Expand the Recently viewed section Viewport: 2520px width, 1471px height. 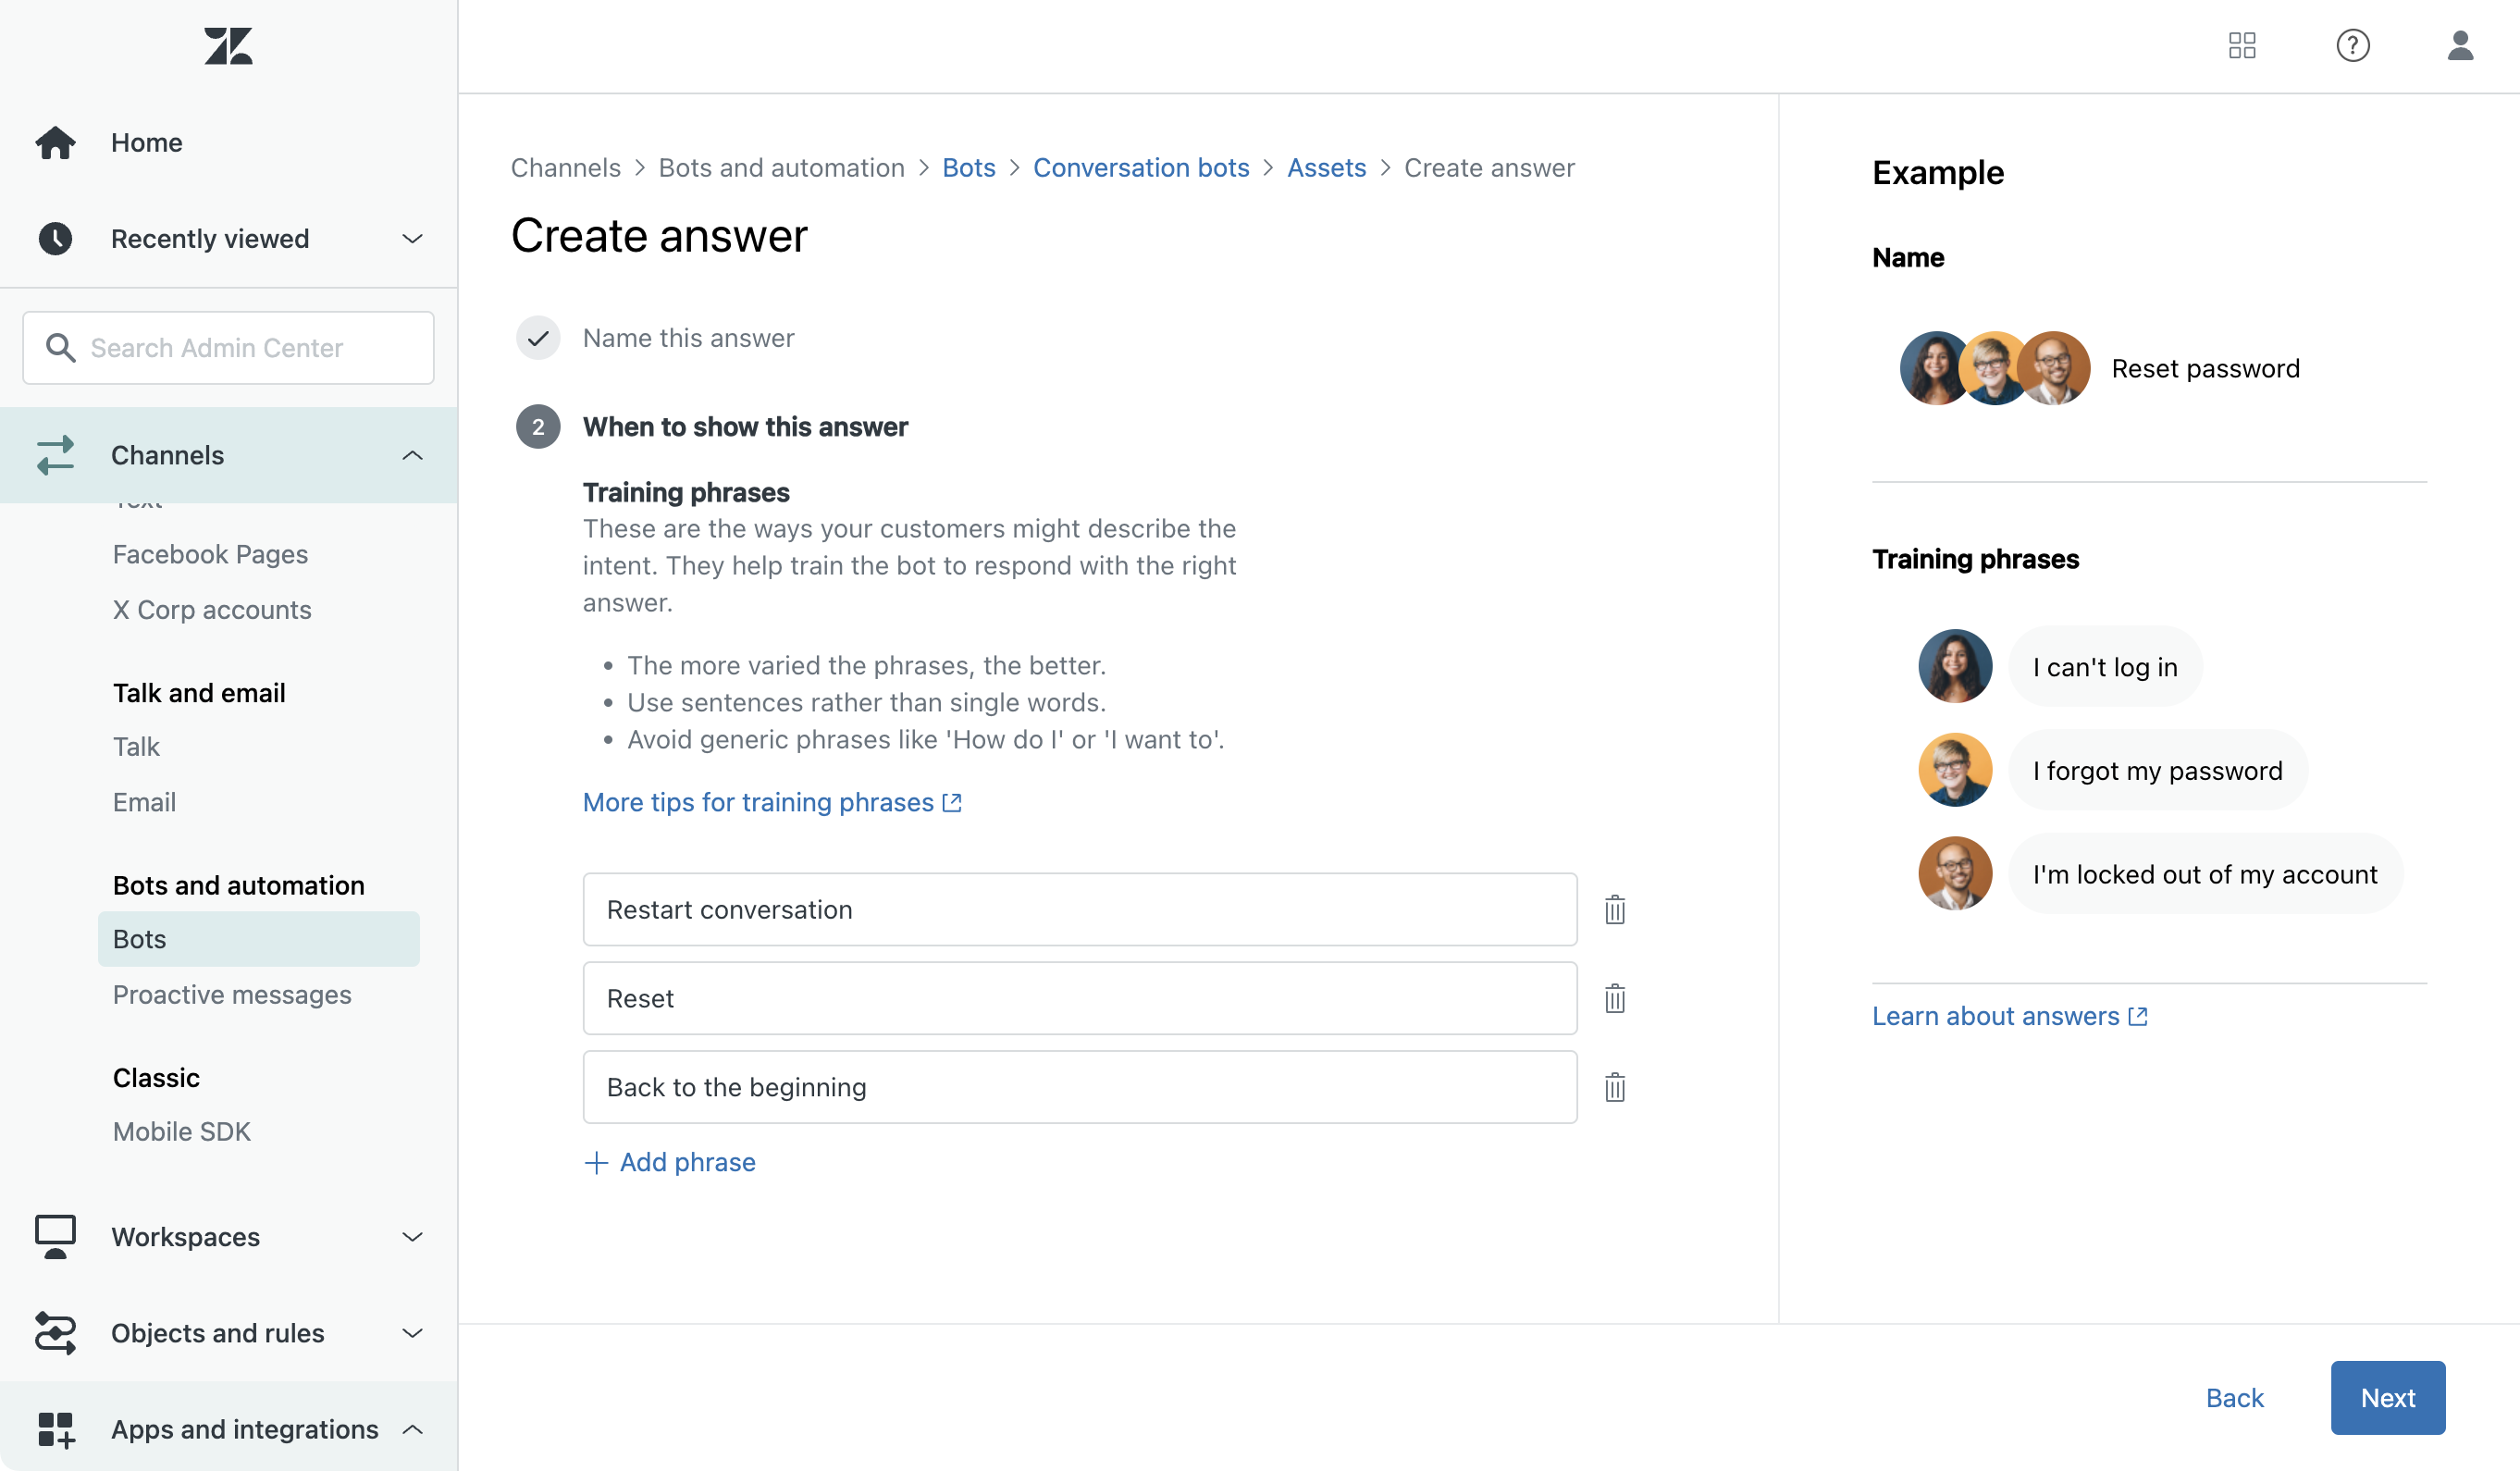click(412, 238)
